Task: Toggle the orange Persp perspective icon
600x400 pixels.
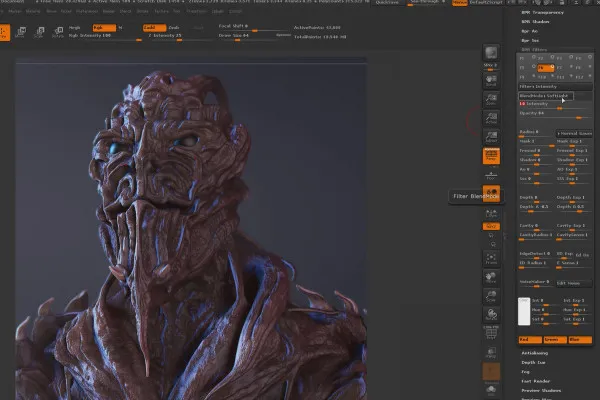Action: (491, 156)
